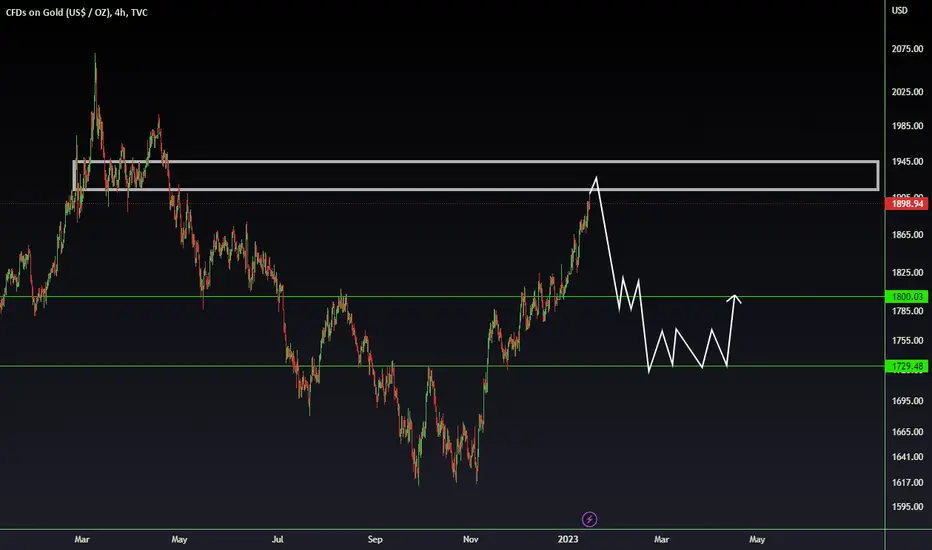Click the Nov label on time axis
This screenshot has width=932, height=550.
pyautogui.click(x=470, y=539)
